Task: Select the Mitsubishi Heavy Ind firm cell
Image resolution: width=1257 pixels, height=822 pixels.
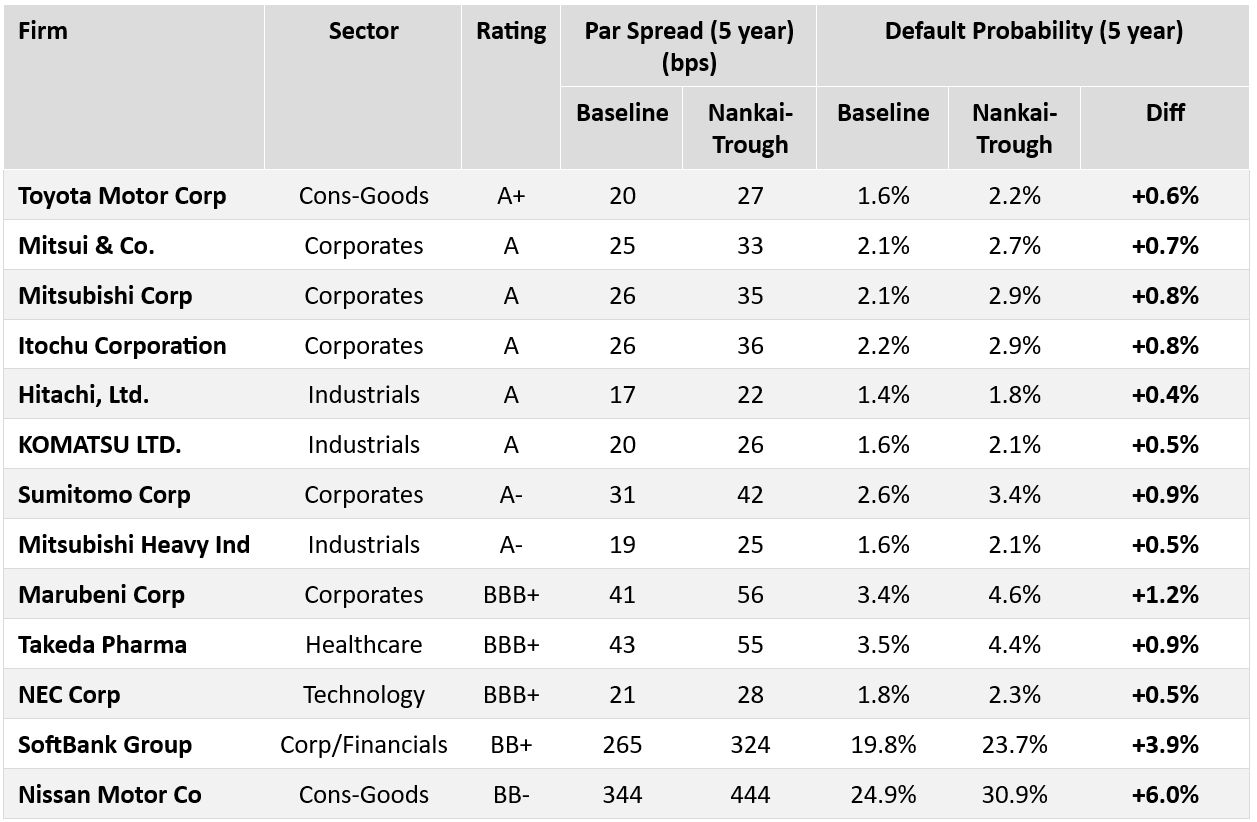Action: coord(134,545)
